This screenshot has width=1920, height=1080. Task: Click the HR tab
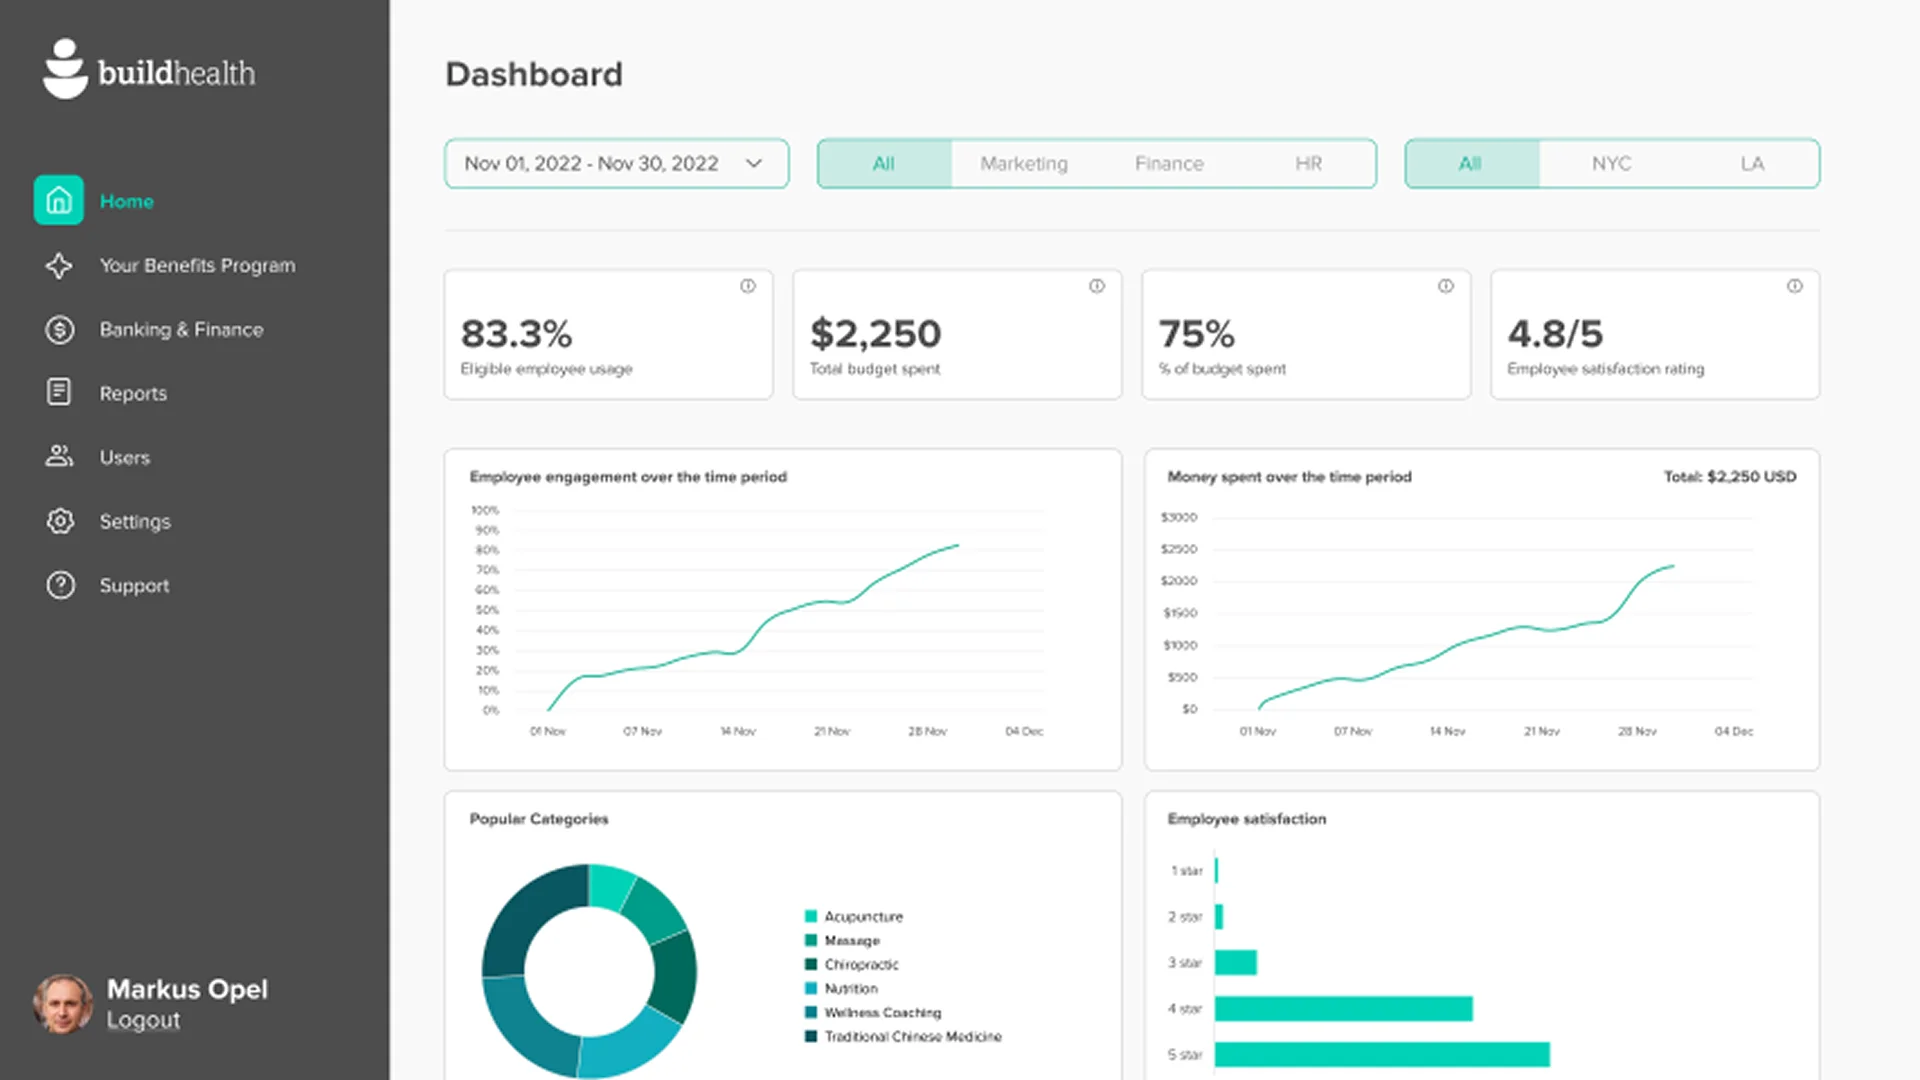coord(1309,163)
